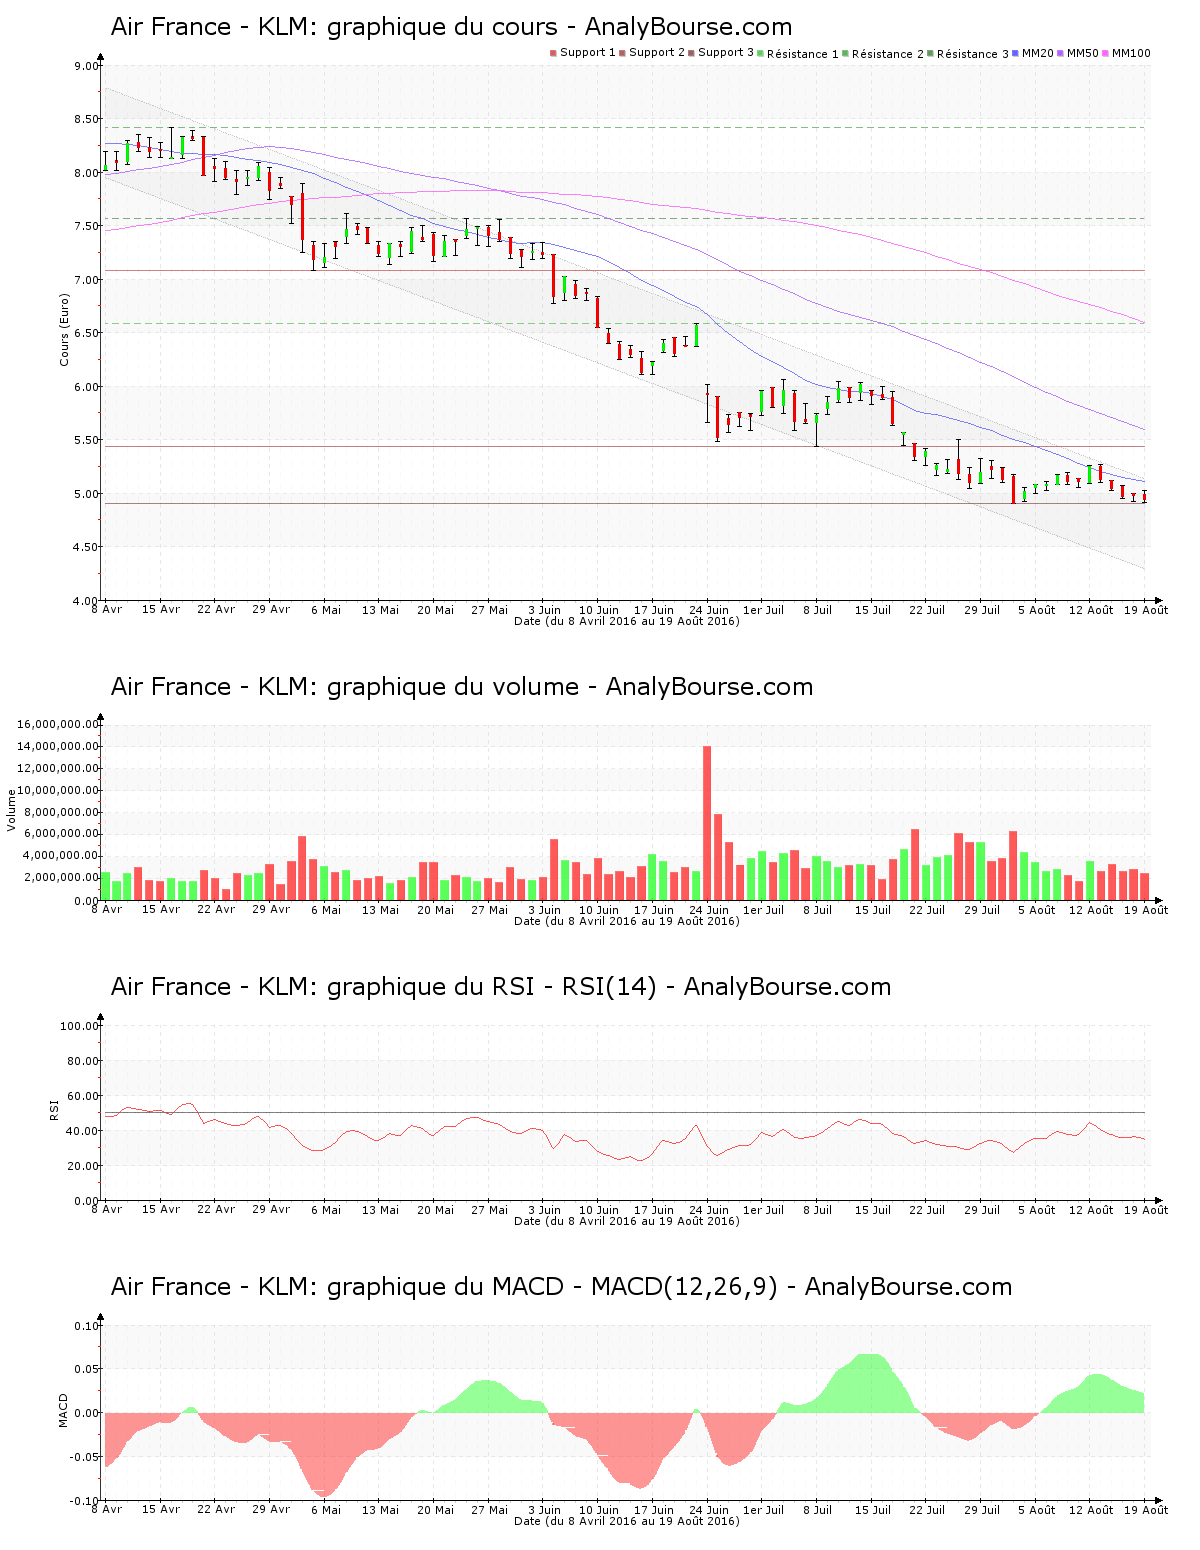Click the '16,000,000.00' volume axis tick
The height and width of the screenshot is (1550, 1200).
click(58, 724)
